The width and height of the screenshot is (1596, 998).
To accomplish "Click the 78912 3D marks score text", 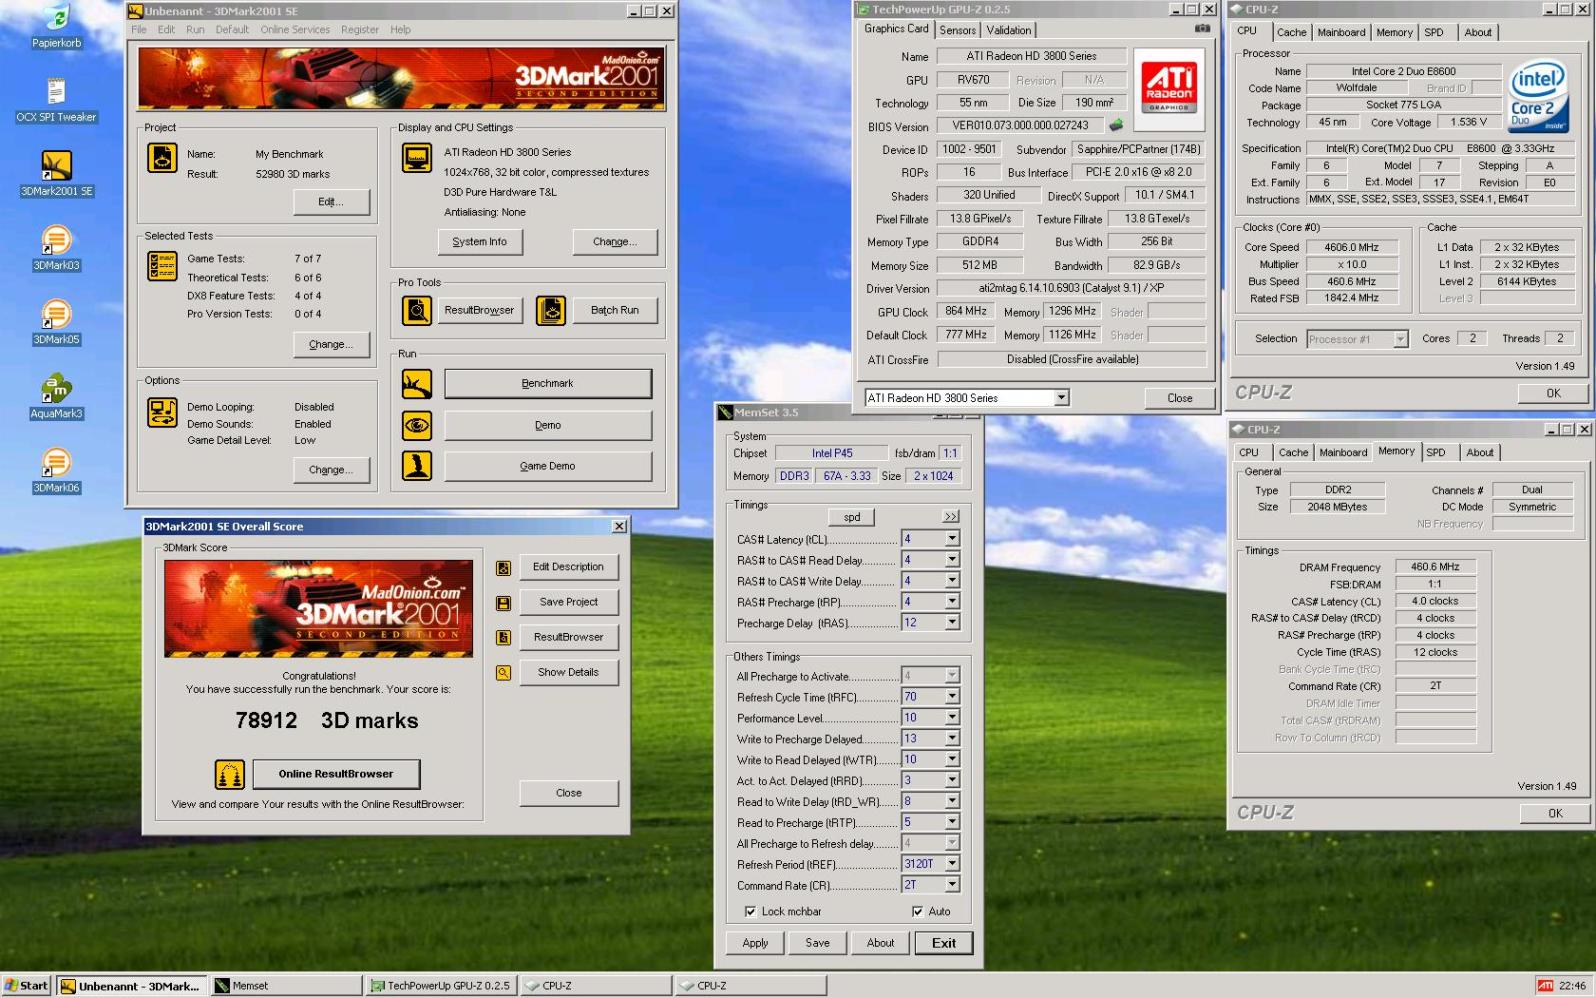I will point(327,721).
